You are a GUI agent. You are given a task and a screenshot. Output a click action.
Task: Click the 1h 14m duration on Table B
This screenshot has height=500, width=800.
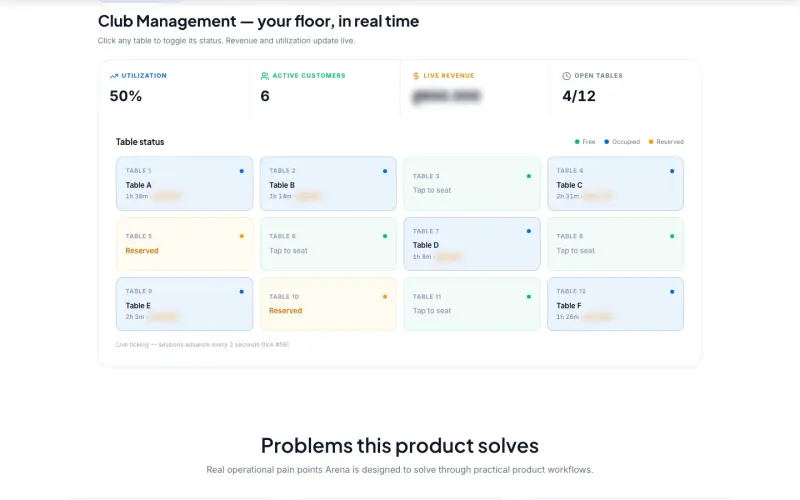click(x=280, y=196)
